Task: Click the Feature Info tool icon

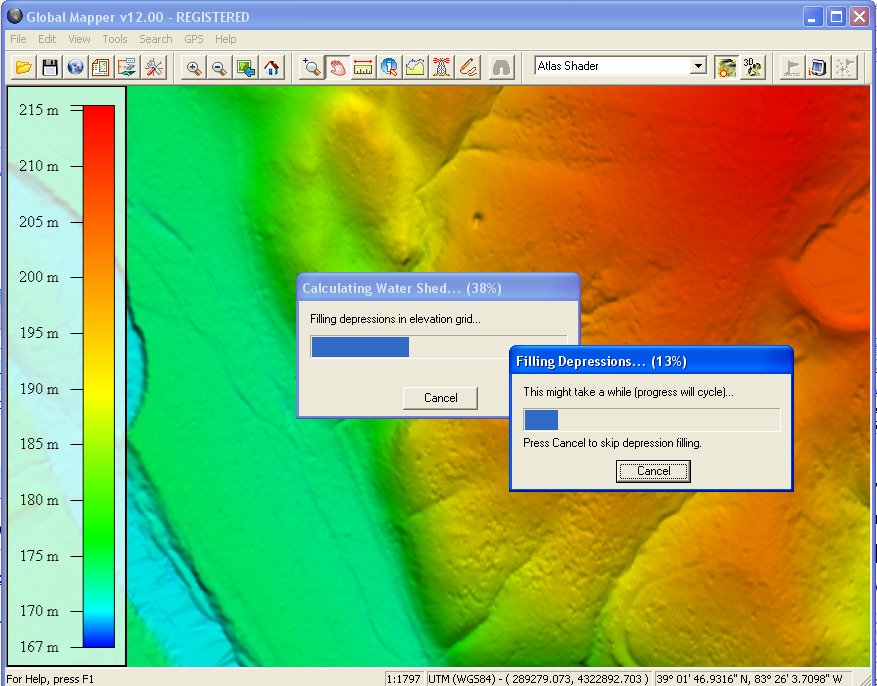Action: (389, 67)
